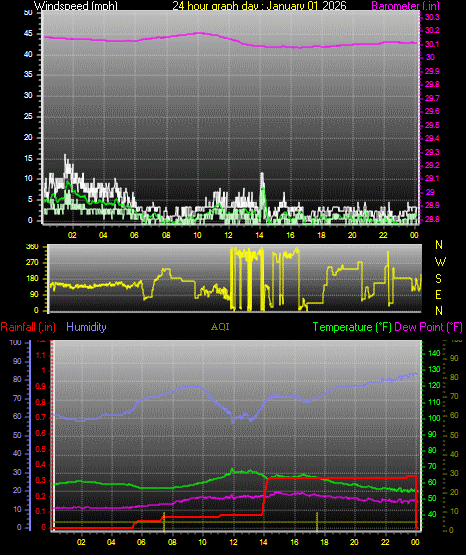
Task: Click the S compass letter beside wind direction chart
Action: tap(438, 279)
